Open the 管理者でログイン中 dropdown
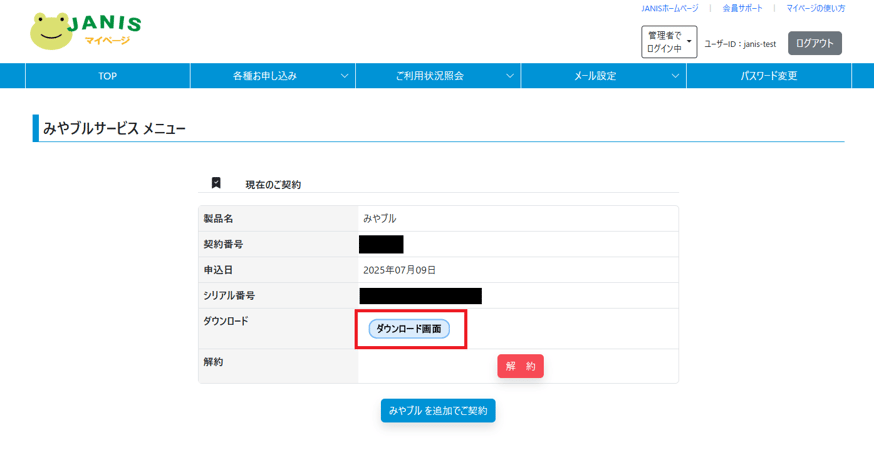This screenshot has height=450, width=874. (669, 42)
